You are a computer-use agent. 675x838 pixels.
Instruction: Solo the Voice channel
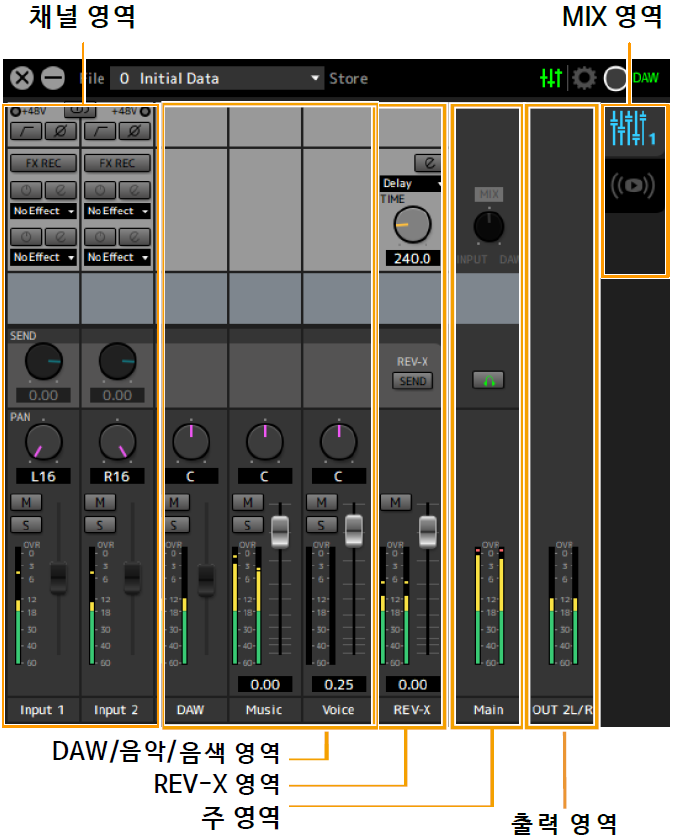[x=321, y=524]
